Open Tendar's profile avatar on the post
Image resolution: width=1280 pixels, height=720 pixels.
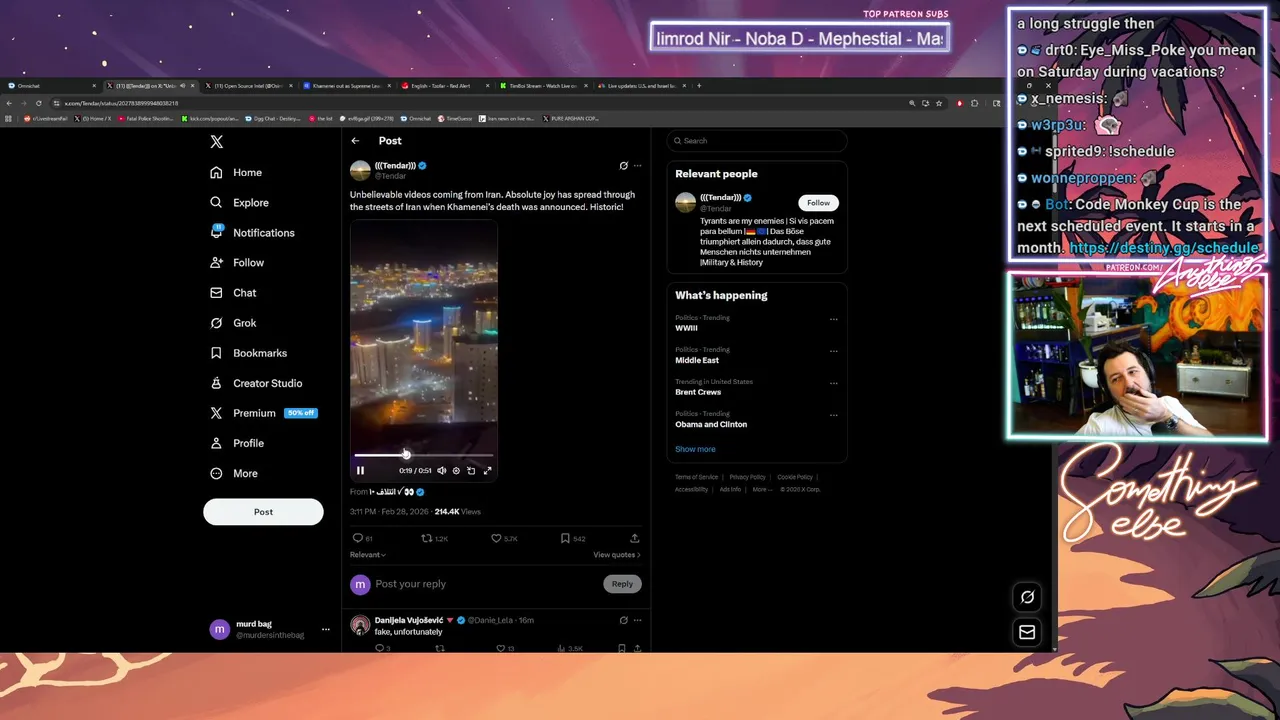click(x=360, y=170)
